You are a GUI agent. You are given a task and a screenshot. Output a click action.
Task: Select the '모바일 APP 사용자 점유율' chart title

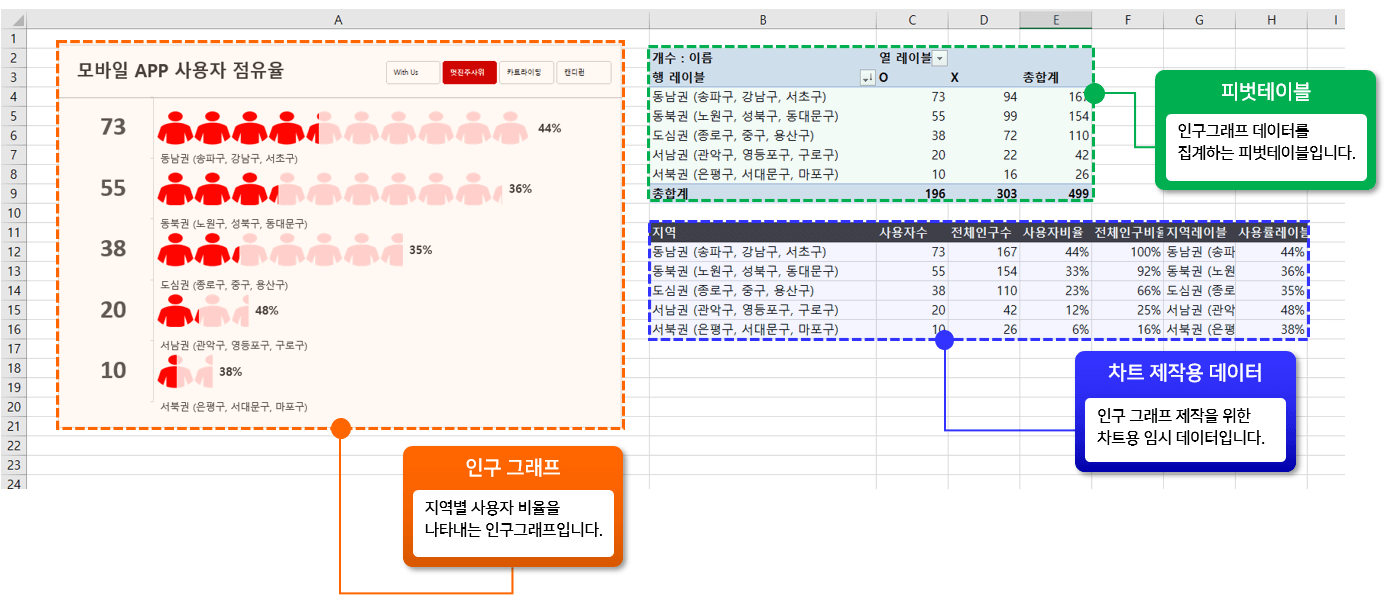tap(181, 70)
